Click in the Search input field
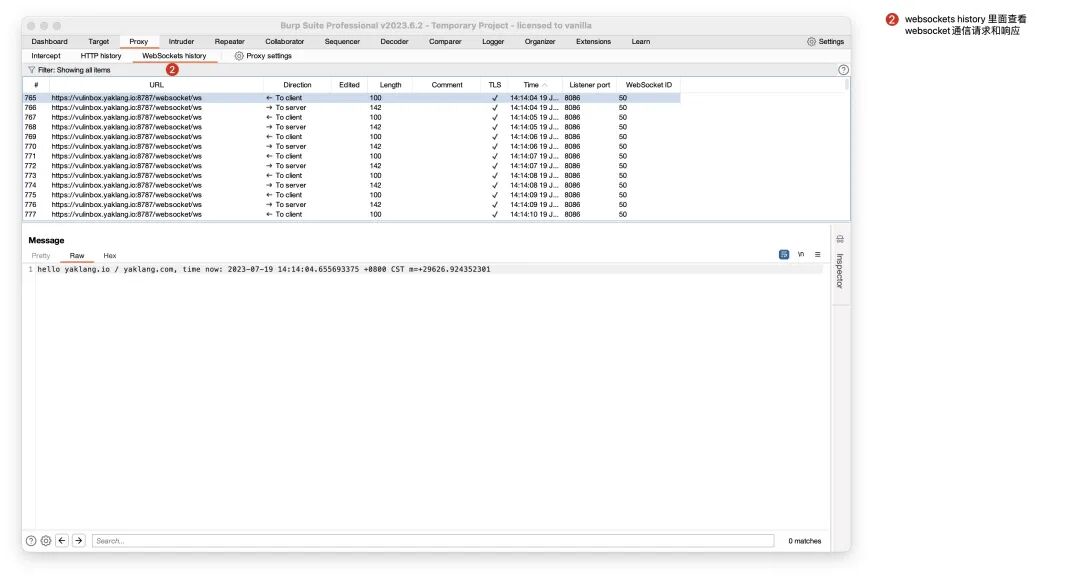The height and width of the screenshot is (579, 1080). [433, 540]
